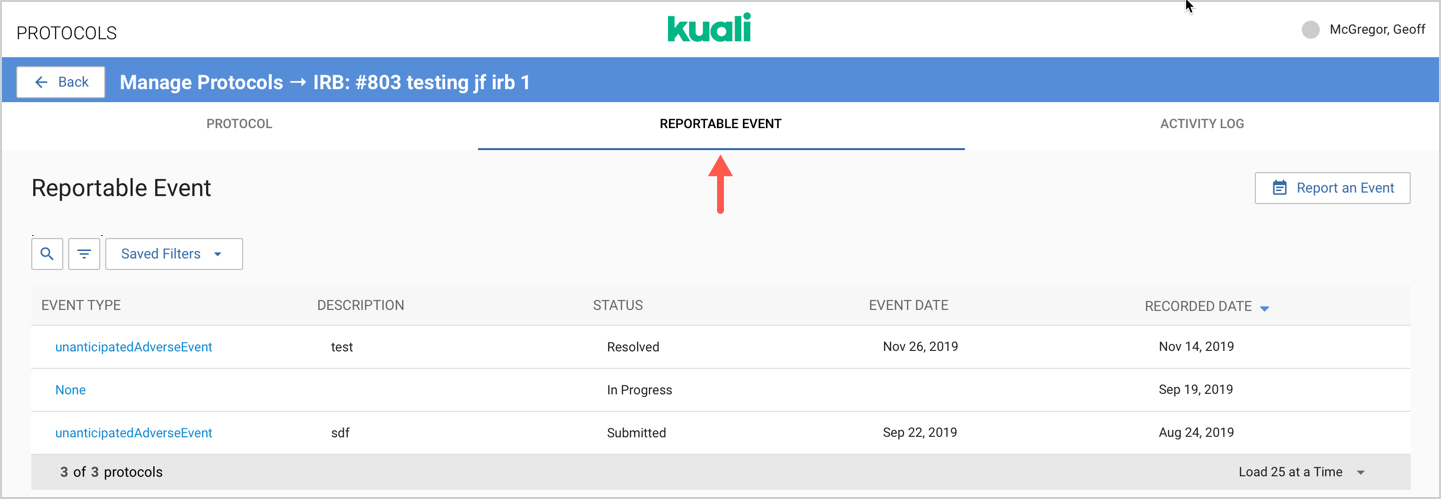This screenshot has height=499, width=1441.
Task: Click the Kuali logo
Action: coord(709,28)
